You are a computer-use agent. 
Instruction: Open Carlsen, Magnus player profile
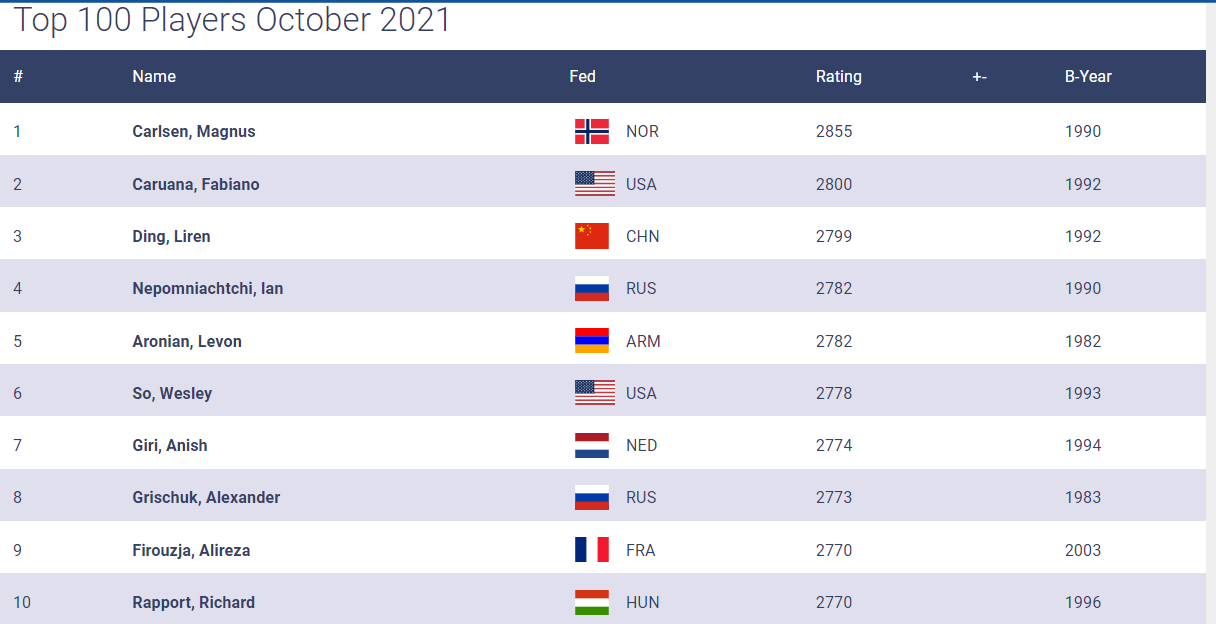[x=194, y=132]
